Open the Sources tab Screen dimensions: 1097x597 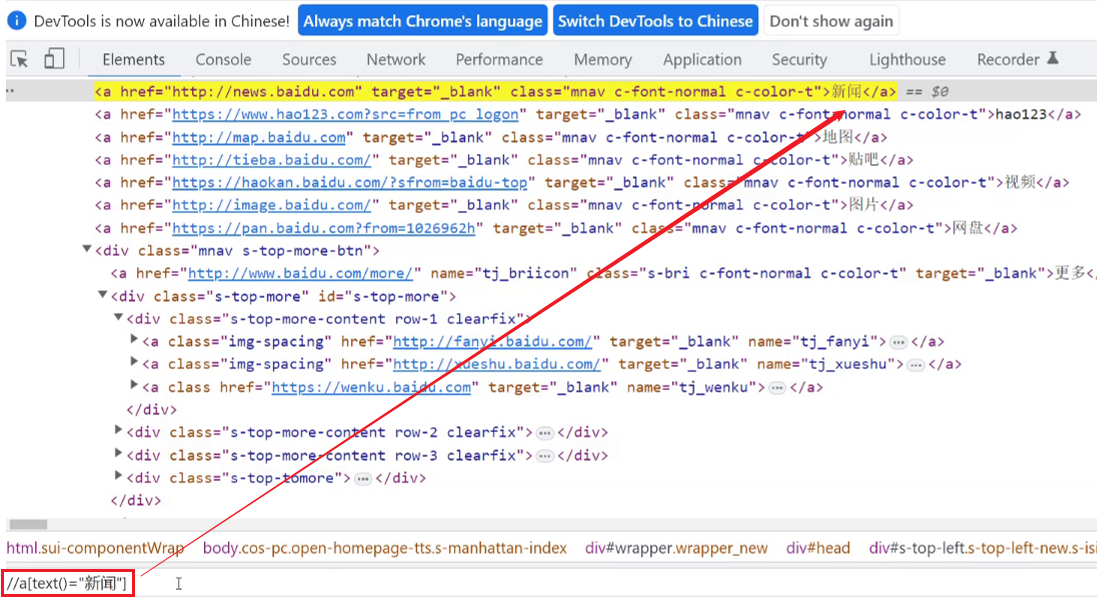(309, 59)
